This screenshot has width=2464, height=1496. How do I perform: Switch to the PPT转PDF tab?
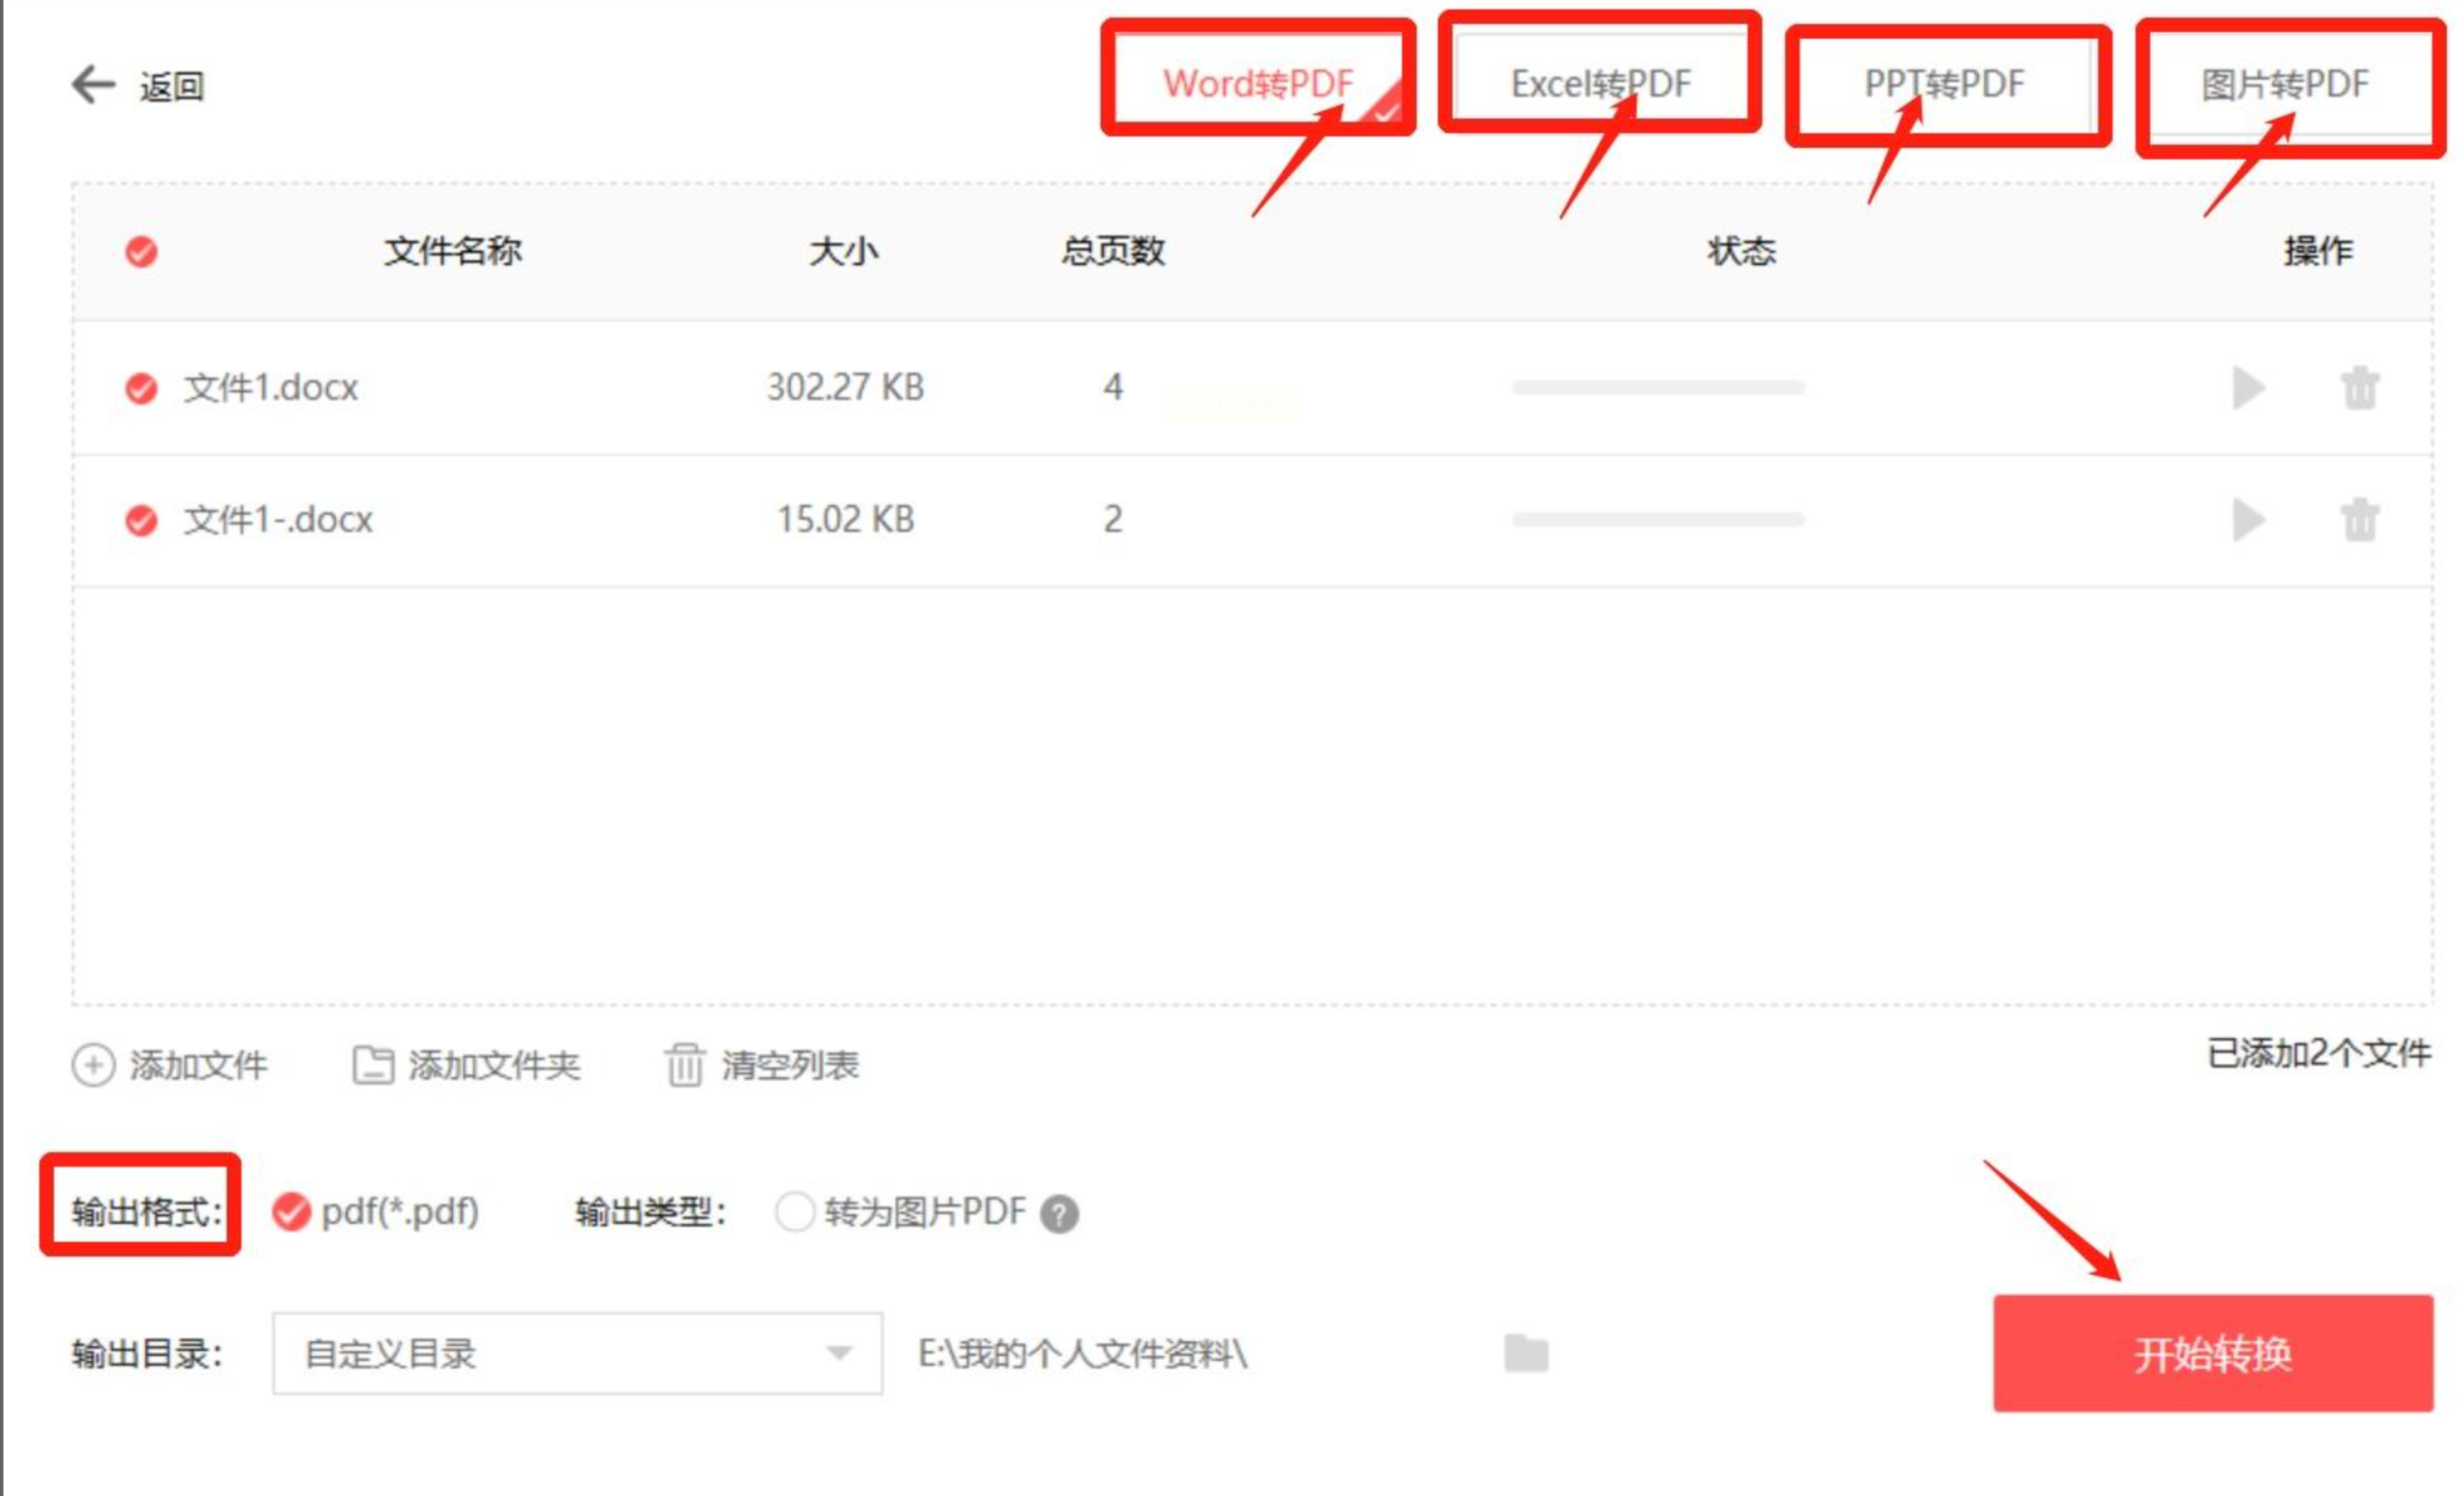coord(1944,84)
